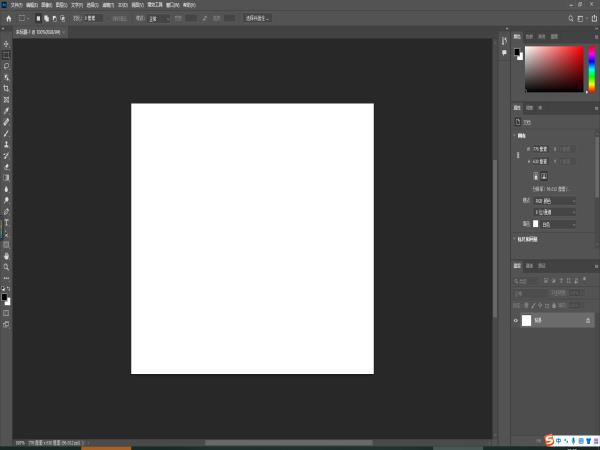This screenshot has height=450, width=600.
Task: Select the Brush tool
Action: click(6, 132)
